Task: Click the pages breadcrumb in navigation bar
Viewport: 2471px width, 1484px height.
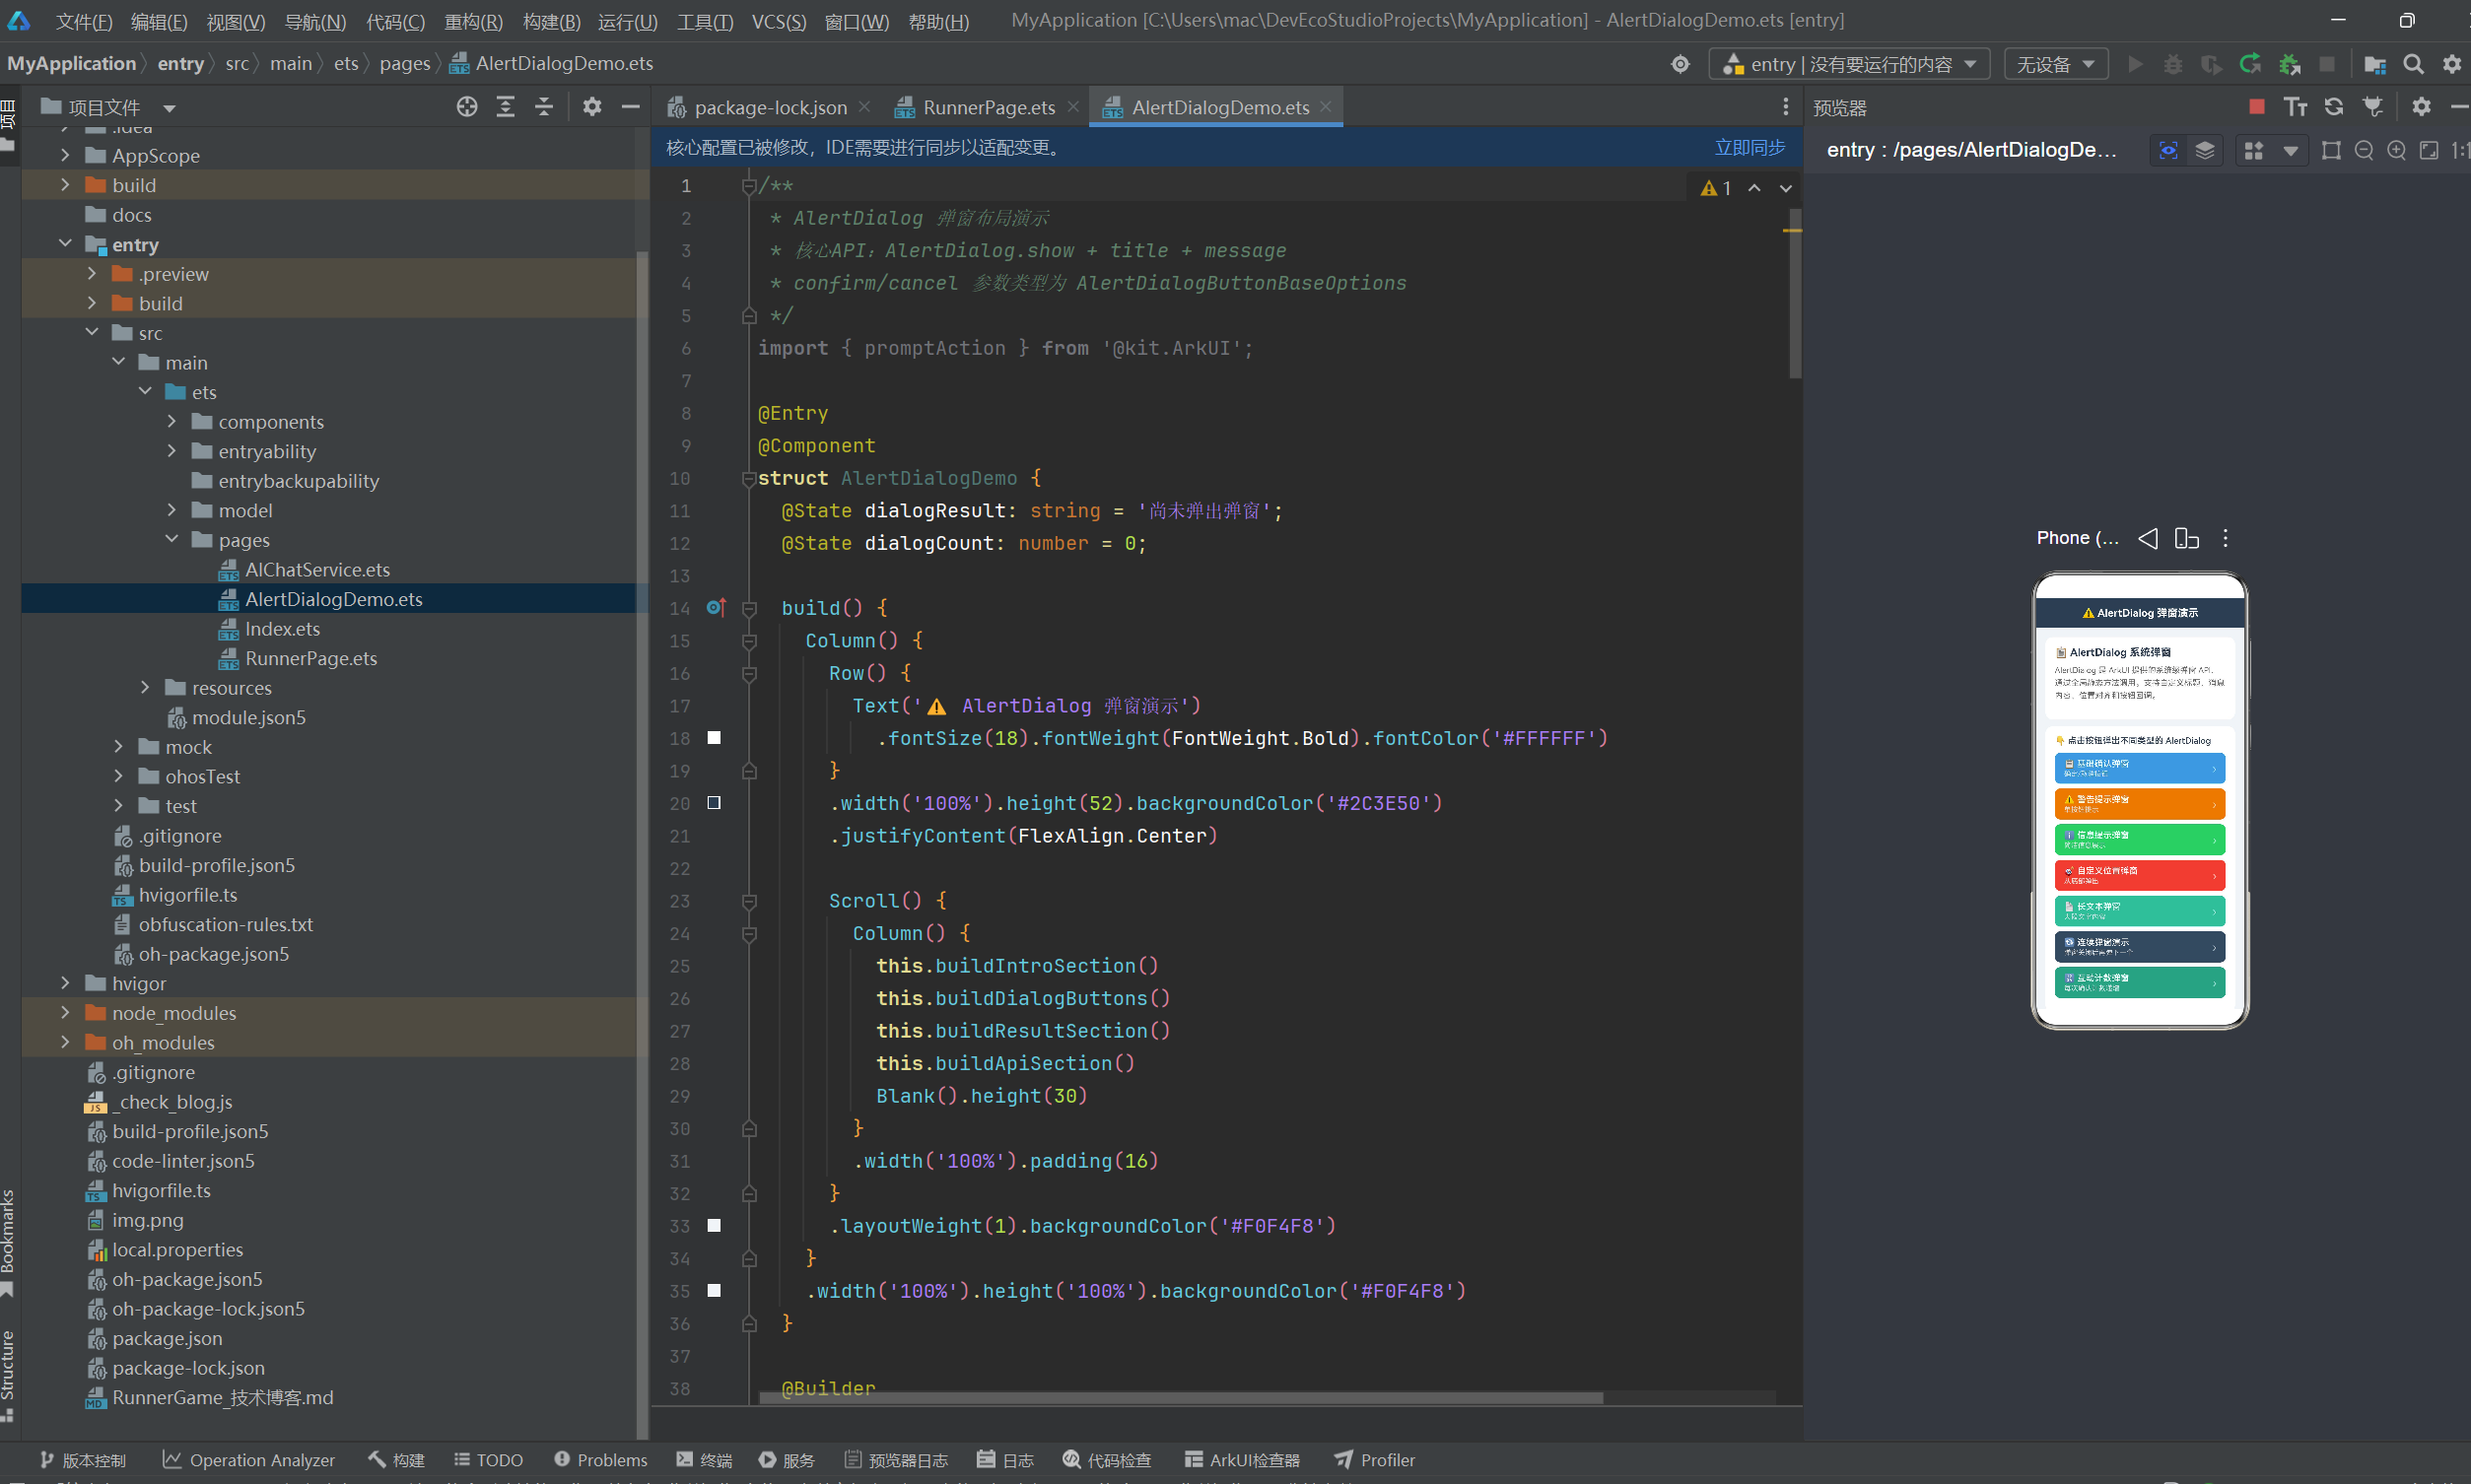Action: (404, 63)
